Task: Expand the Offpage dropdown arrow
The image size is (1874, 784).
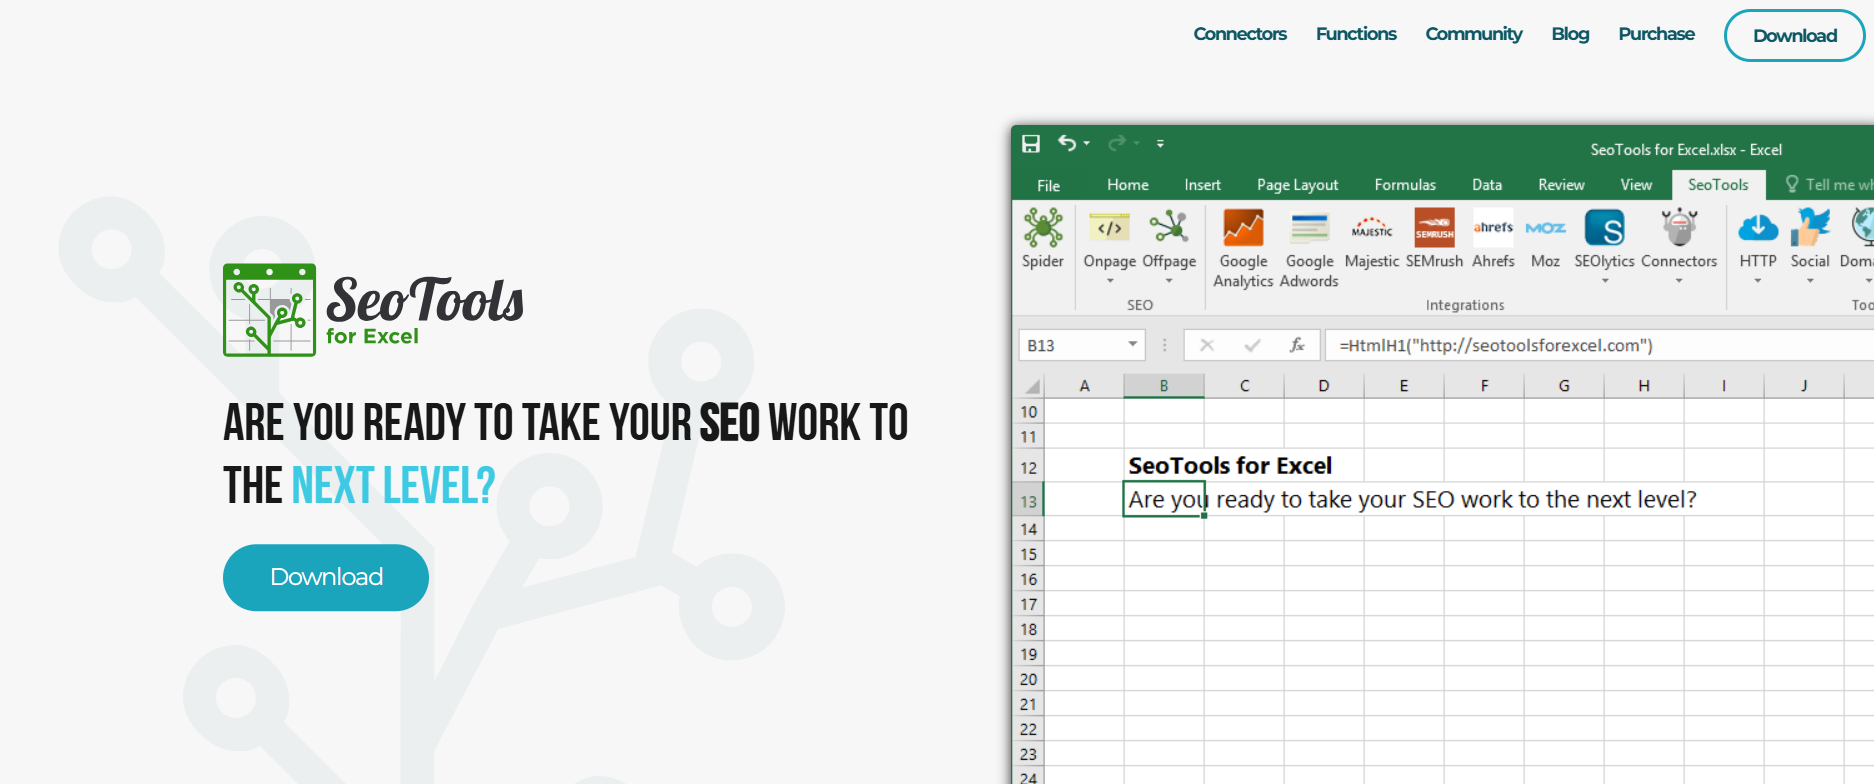Action: click(x=1169, y=281)
